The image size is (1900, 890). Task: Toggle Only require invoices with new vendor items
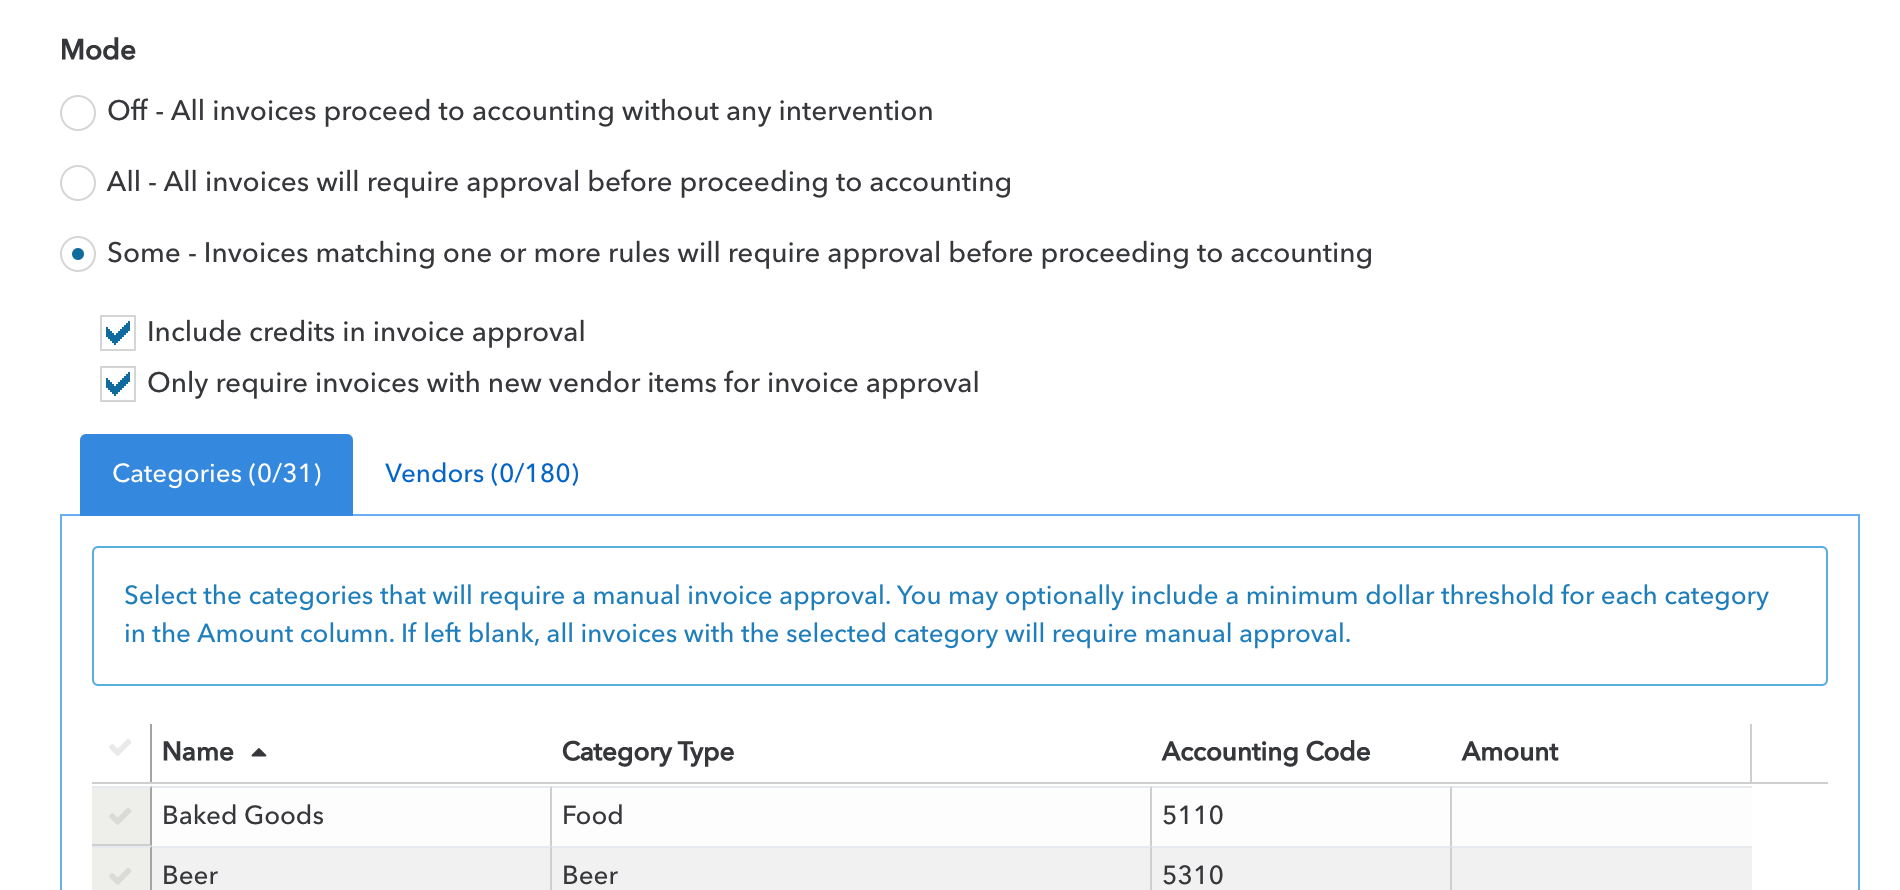118,383
